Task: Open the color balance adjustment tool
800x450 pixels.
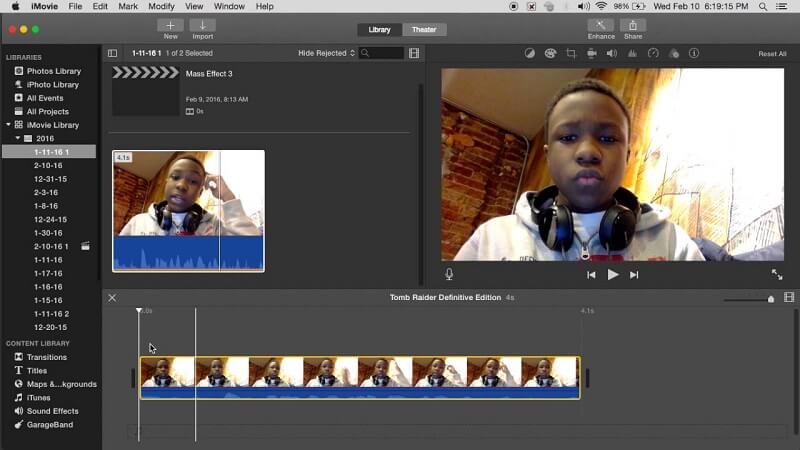Action: (529, 53)
